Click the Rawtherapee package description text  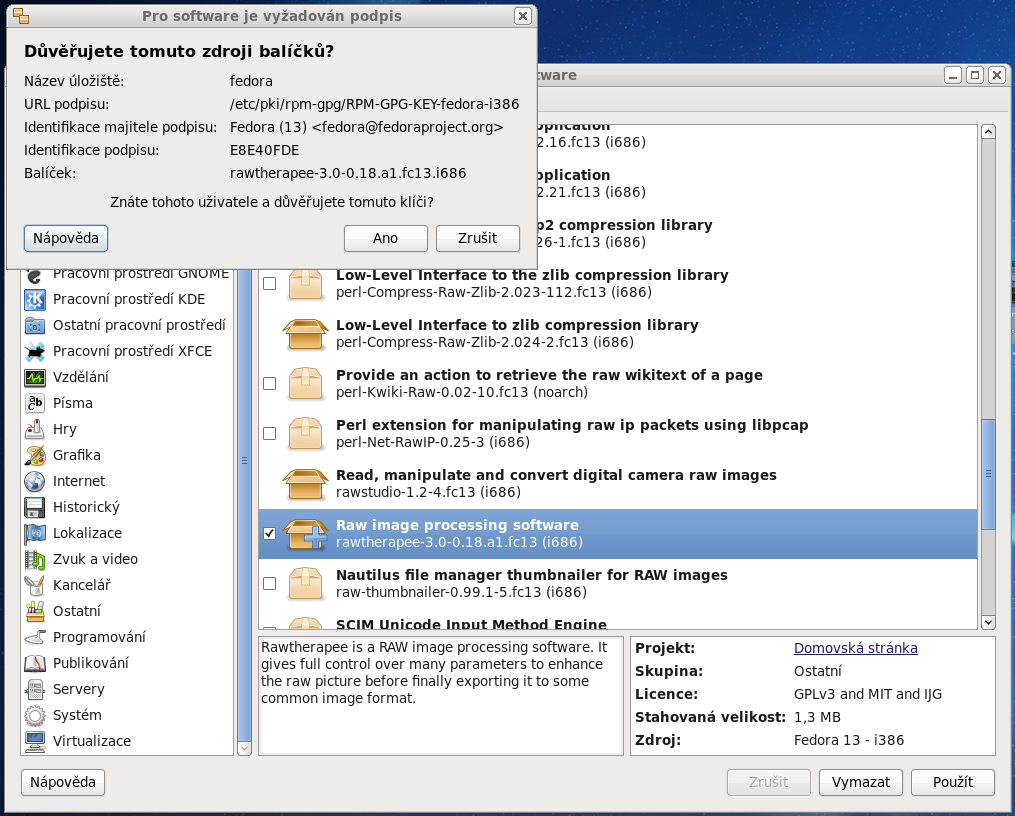click(434, 672)
